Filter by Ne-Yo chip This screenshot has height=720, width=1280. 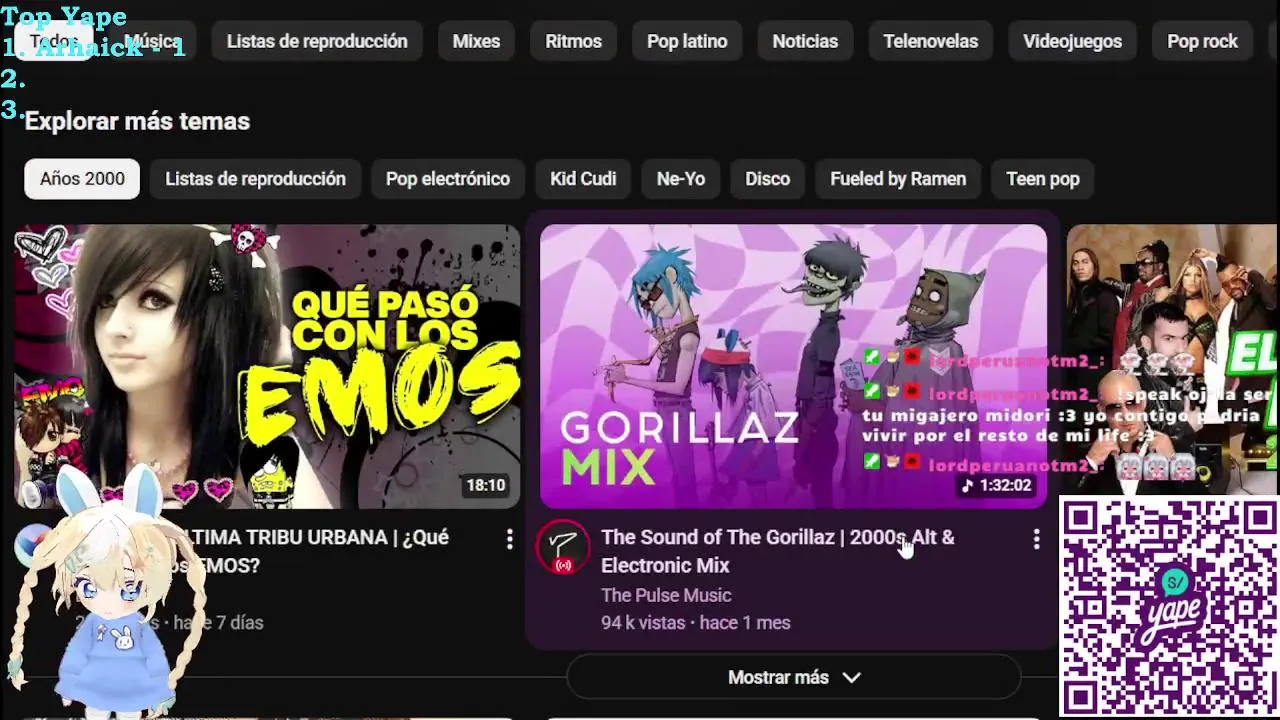click(681, 179)
